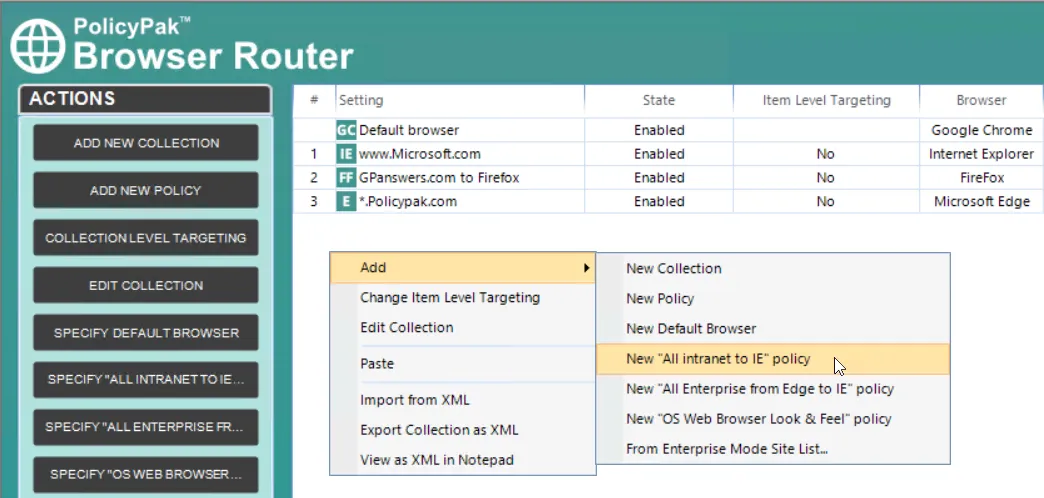This screenshot has height=498, width=1044.
Task: Click row number 1 cell
Action: [x=314, y=154]
